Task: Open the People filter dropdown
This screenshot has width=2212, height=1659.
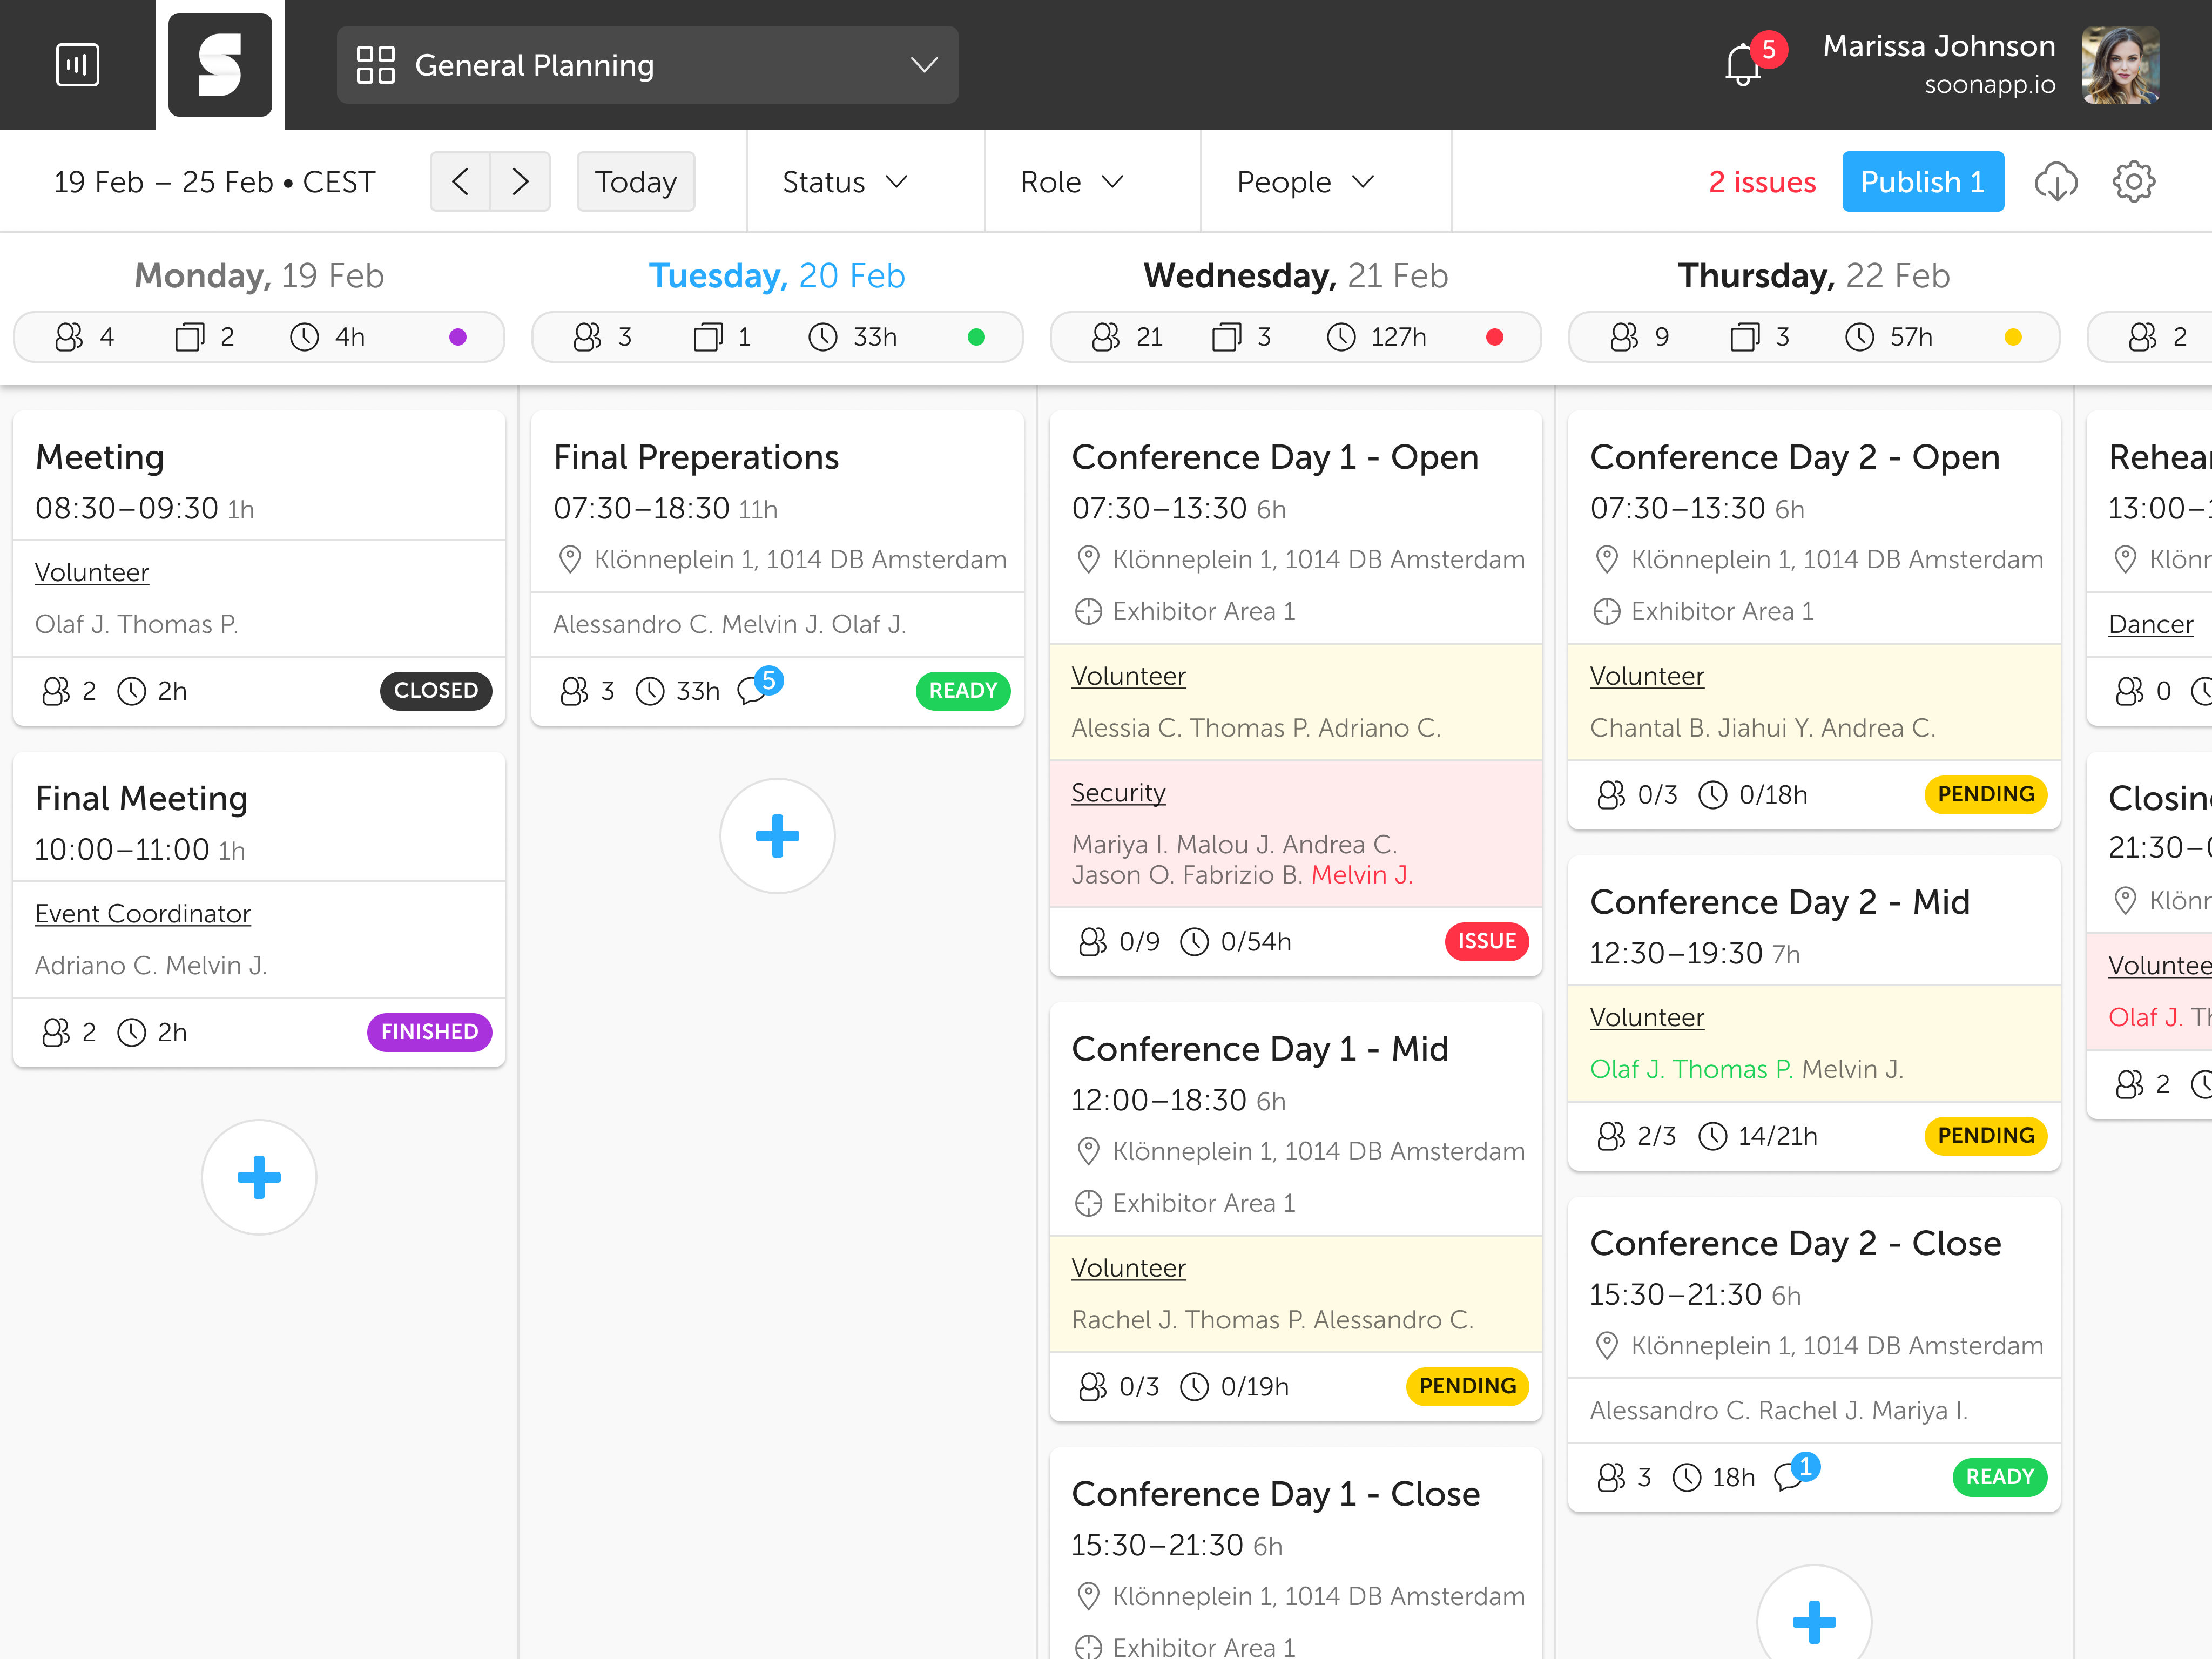Action: [1305, 182]
